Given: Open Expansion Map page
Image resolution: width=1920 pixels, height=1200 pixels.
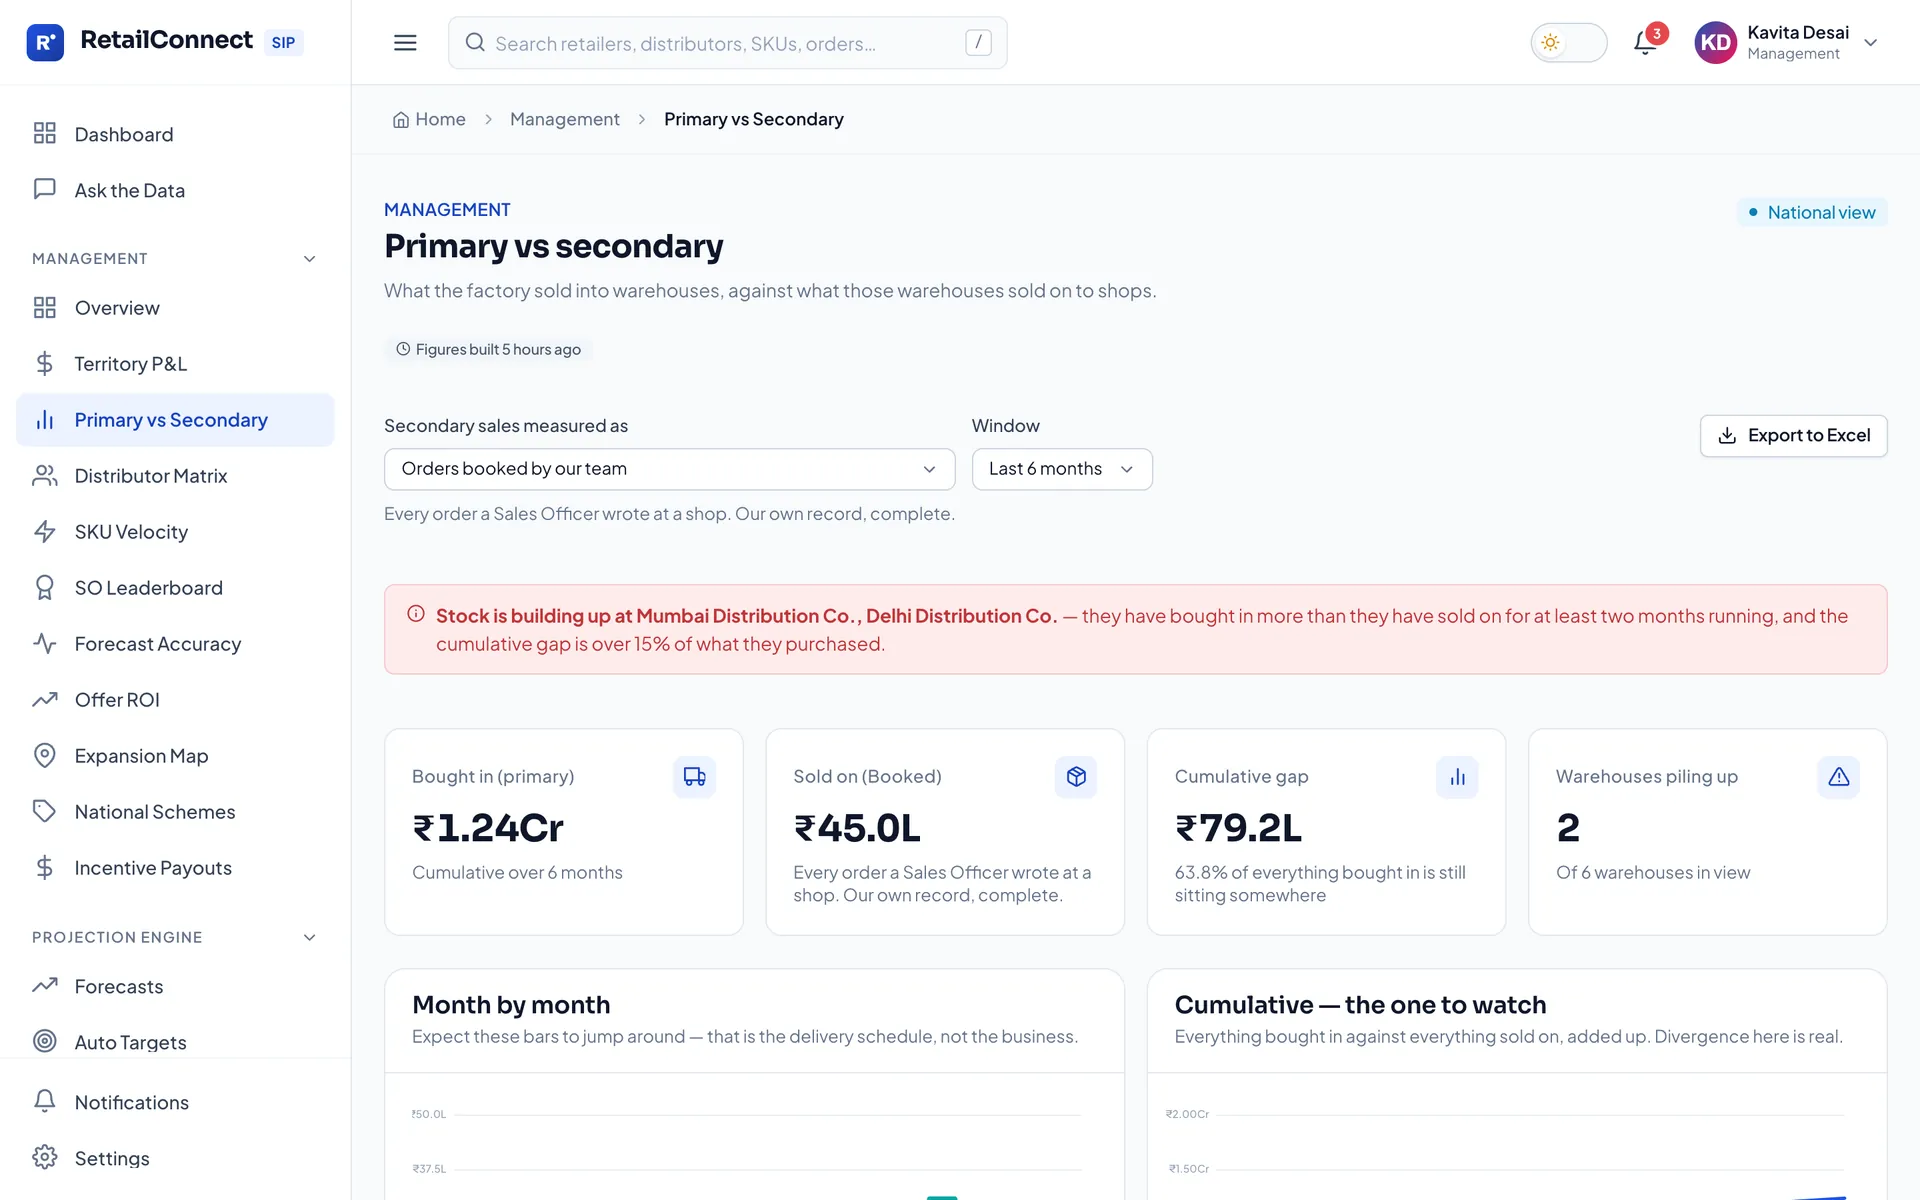Looking at the screenshot, I should [x=175, y=756].
